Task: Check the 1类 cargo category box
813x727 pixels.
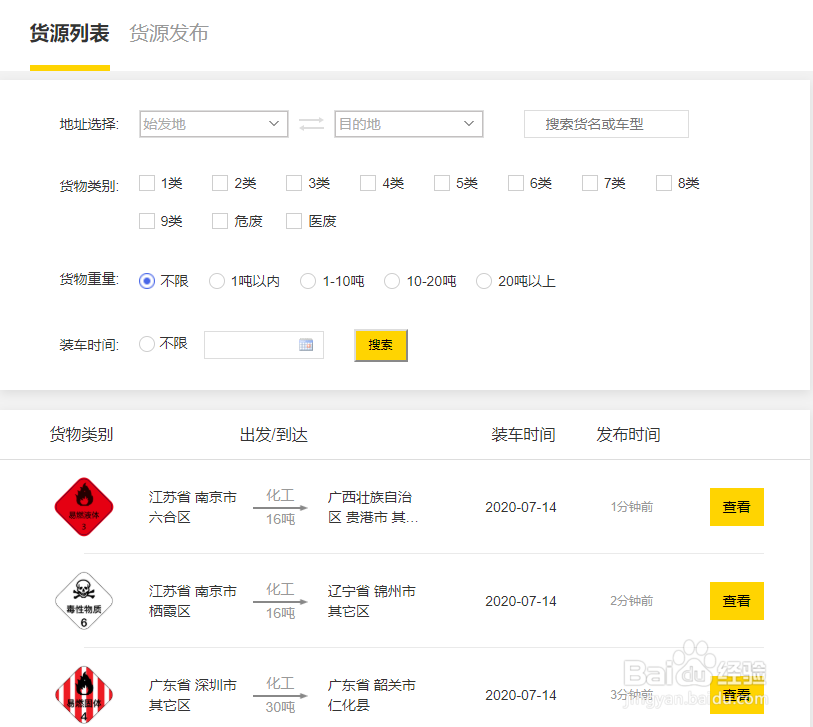Action: 147,183
